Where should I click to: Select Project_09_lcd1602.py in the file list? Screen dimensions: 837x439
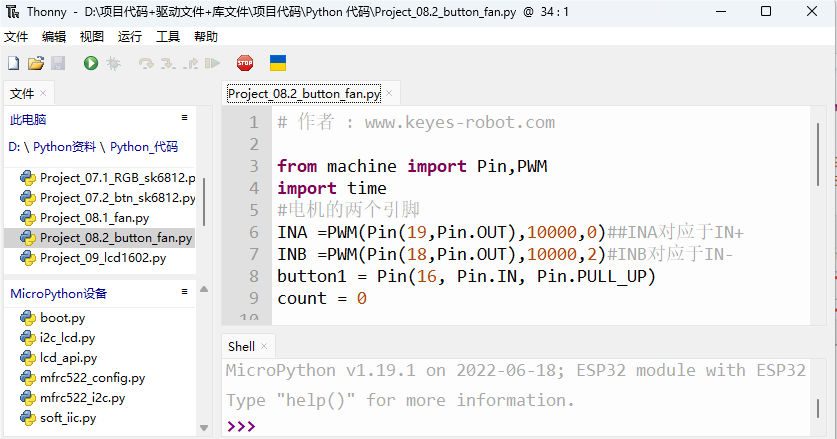point(100,258)
